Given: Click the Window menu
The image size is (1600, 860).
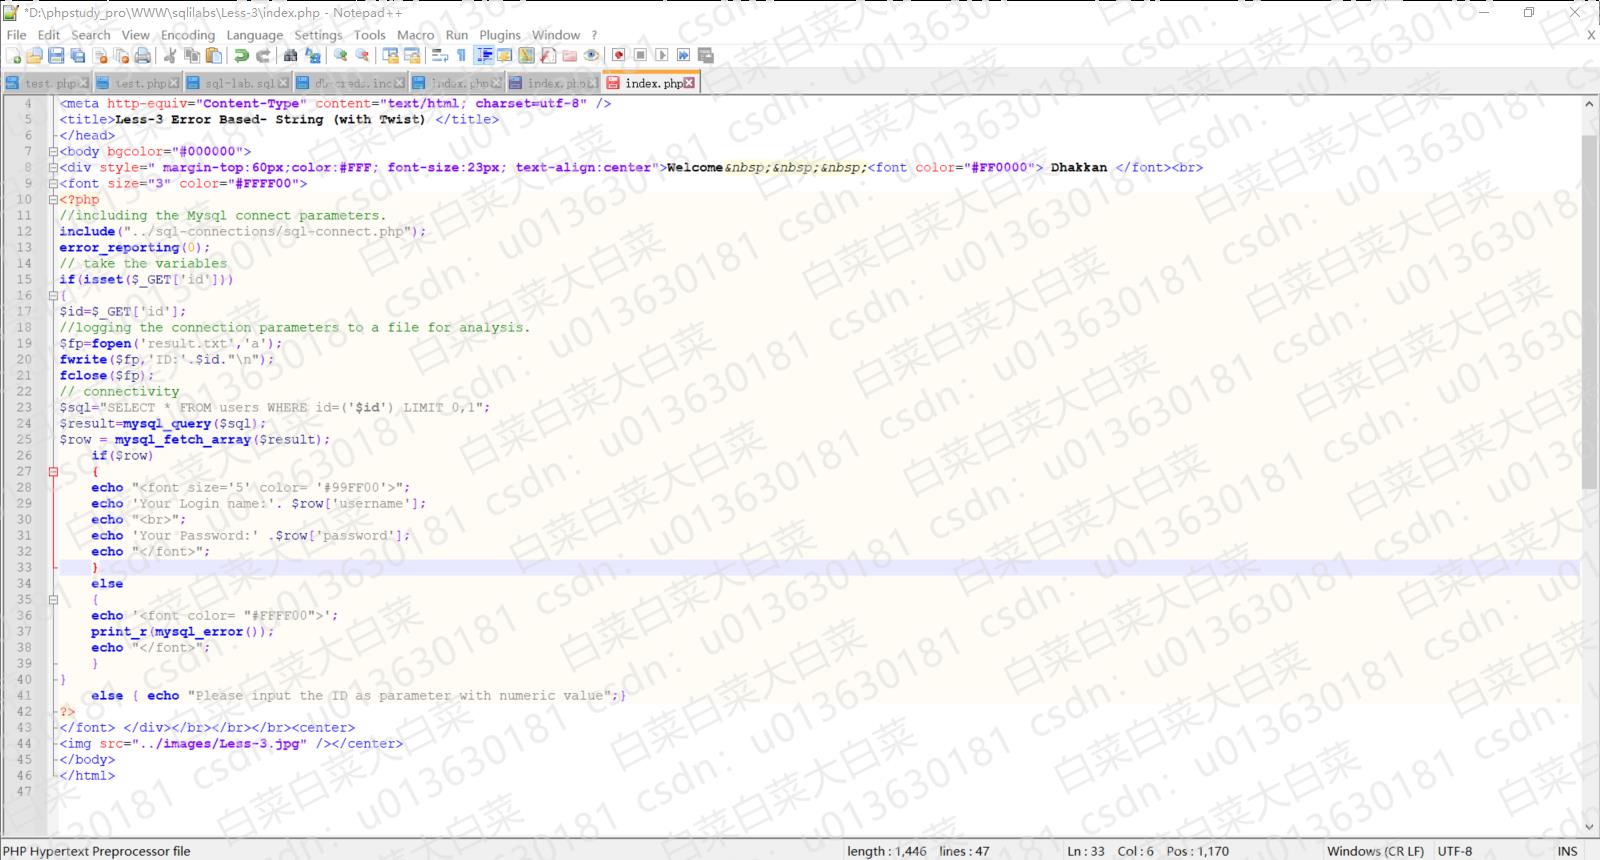Looking at the screenshot, I should (x=556, y=34).
